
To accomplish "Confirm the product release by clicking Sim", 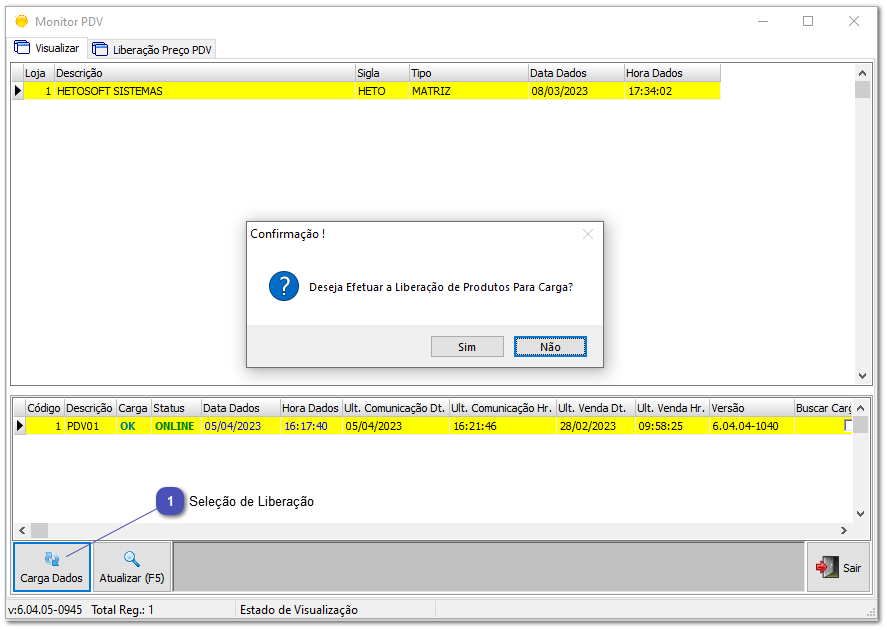I will (466, 346).
